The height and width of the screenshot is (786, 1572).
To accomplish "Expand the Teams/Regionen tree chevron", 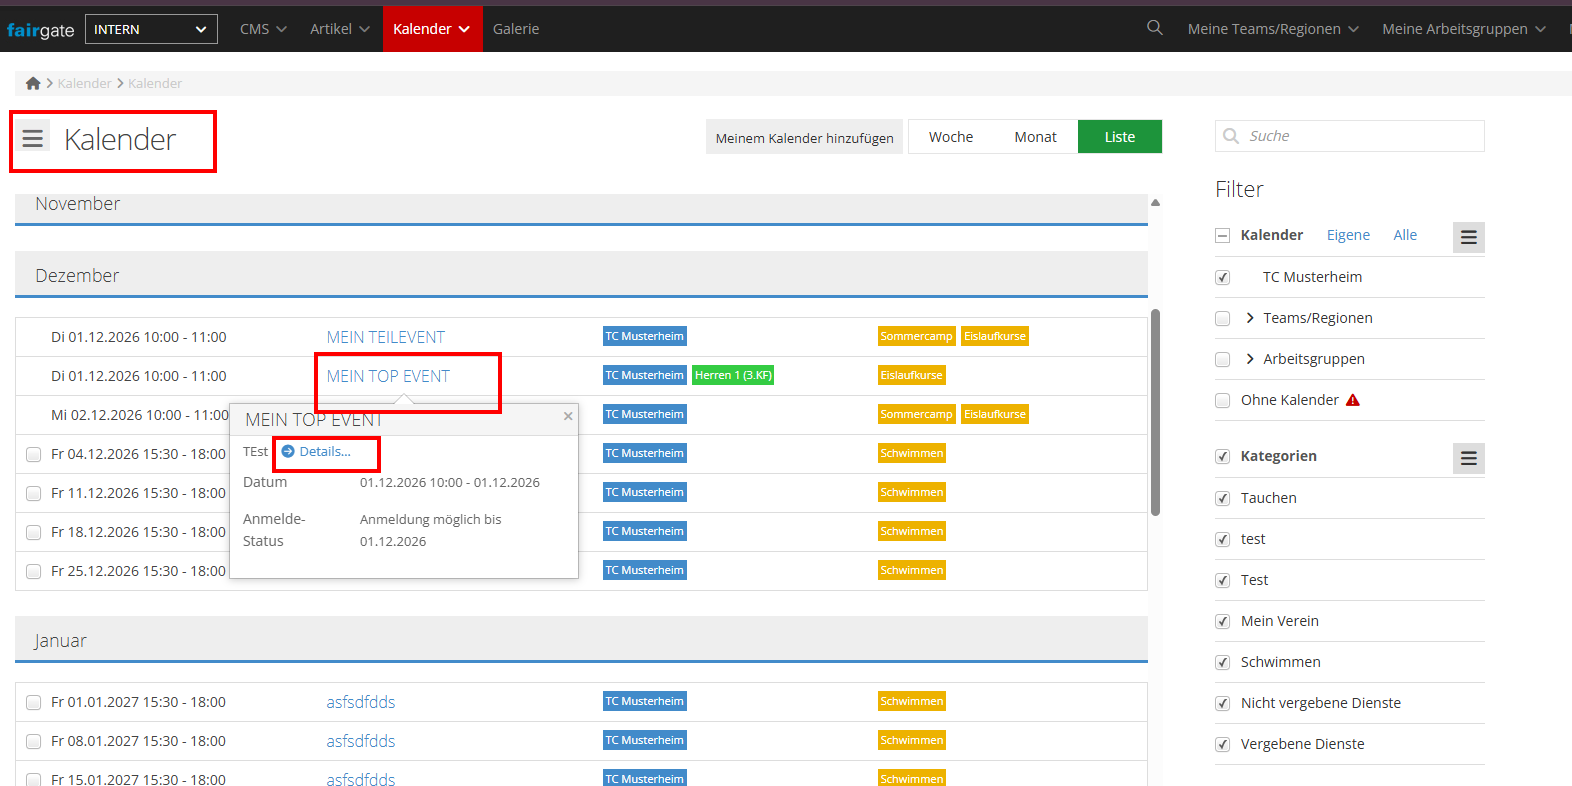I will click(1250, 318).
